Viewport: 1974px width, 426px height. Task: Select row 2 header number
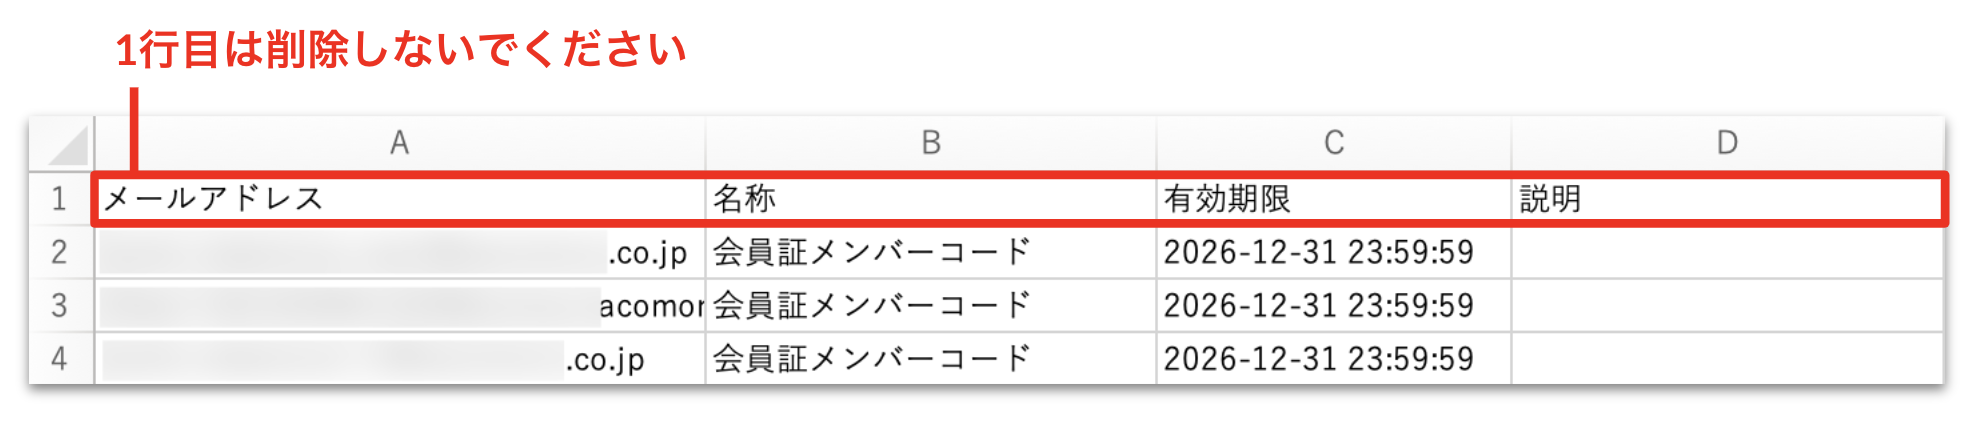tap(61, 252)
